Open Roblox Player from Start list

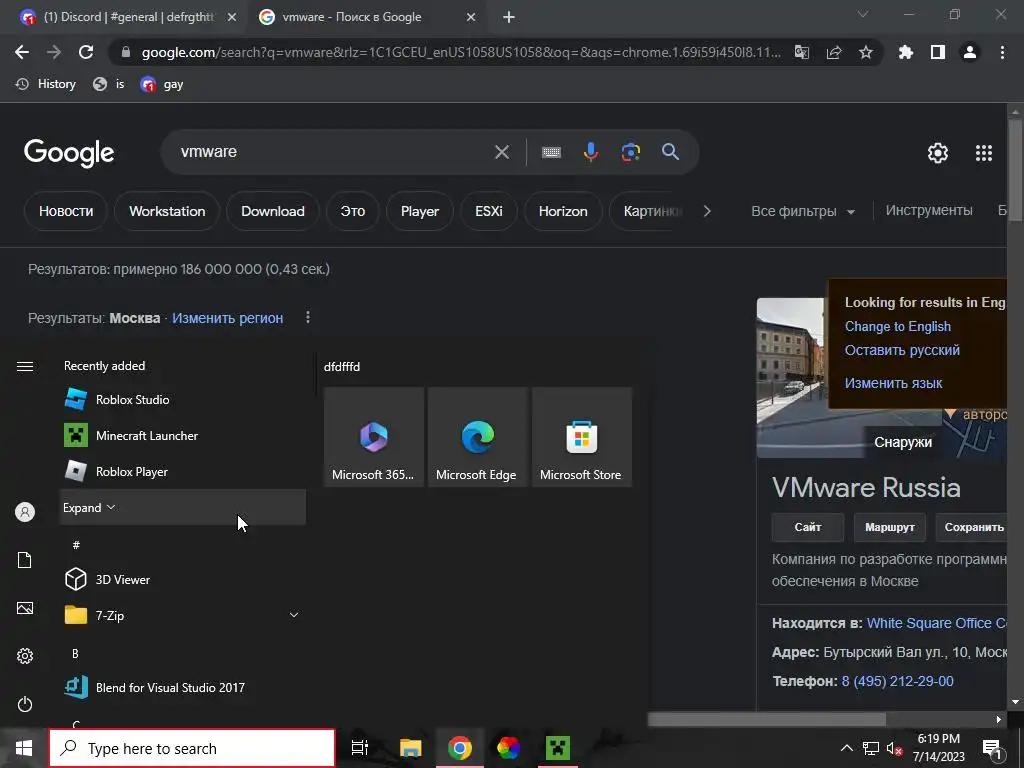(x=183, y=472)
